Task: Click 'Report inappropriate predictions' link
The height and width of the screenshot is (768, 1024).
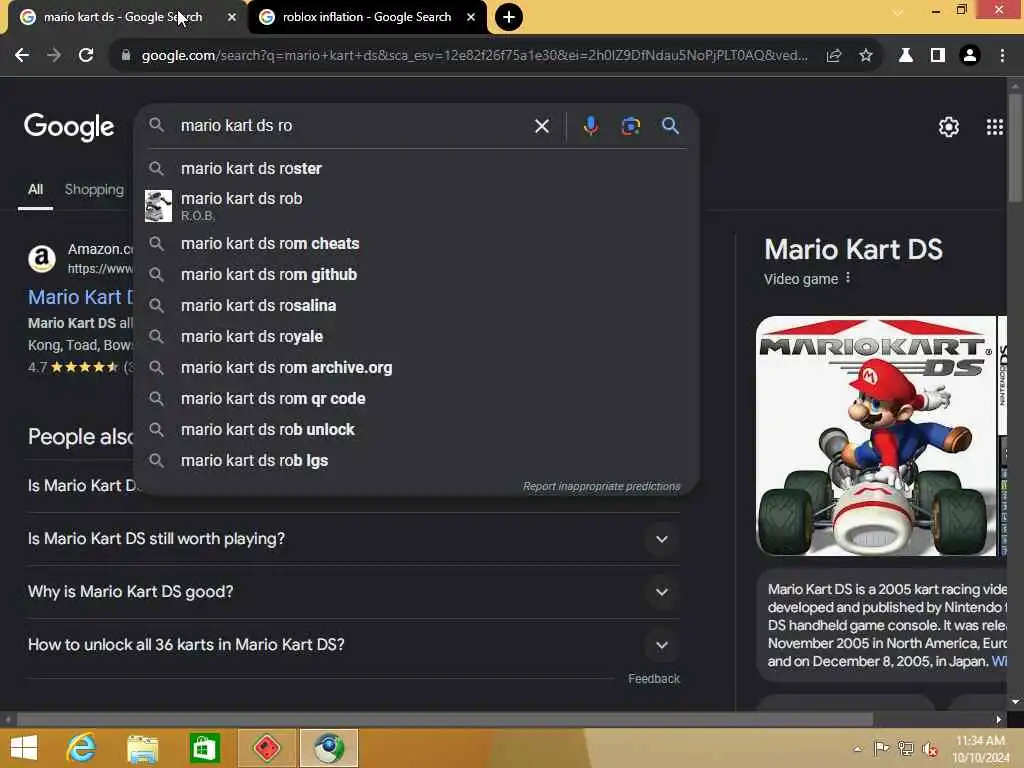Action: [601, 487]
